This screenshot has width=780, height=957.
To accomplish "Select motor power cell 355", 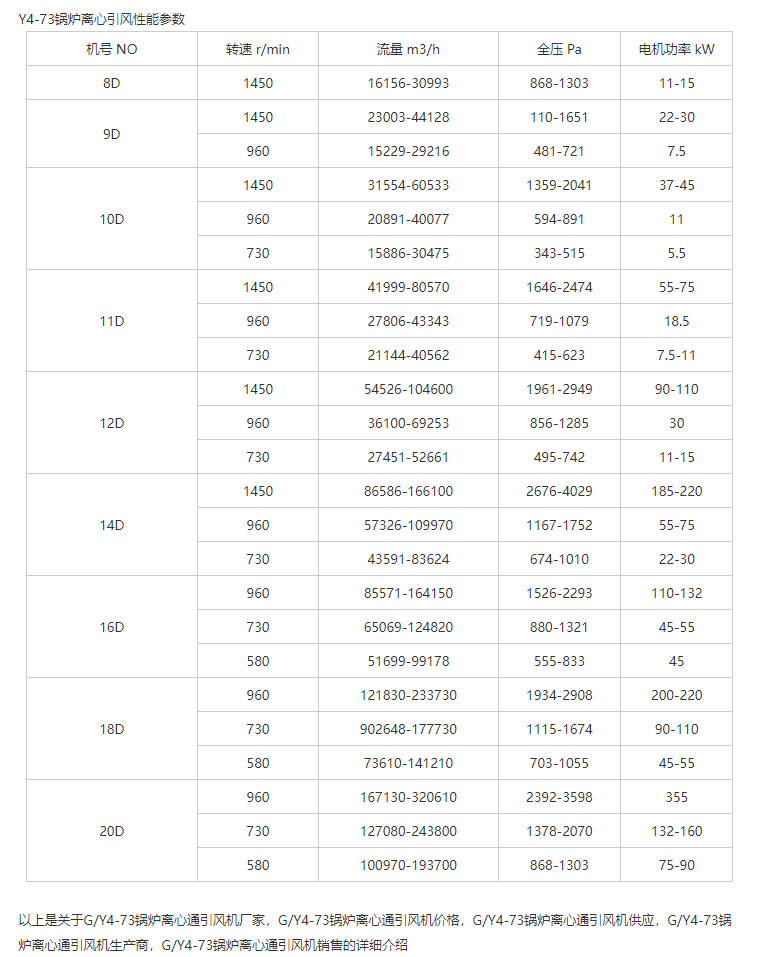I will (x=676, y=796).
